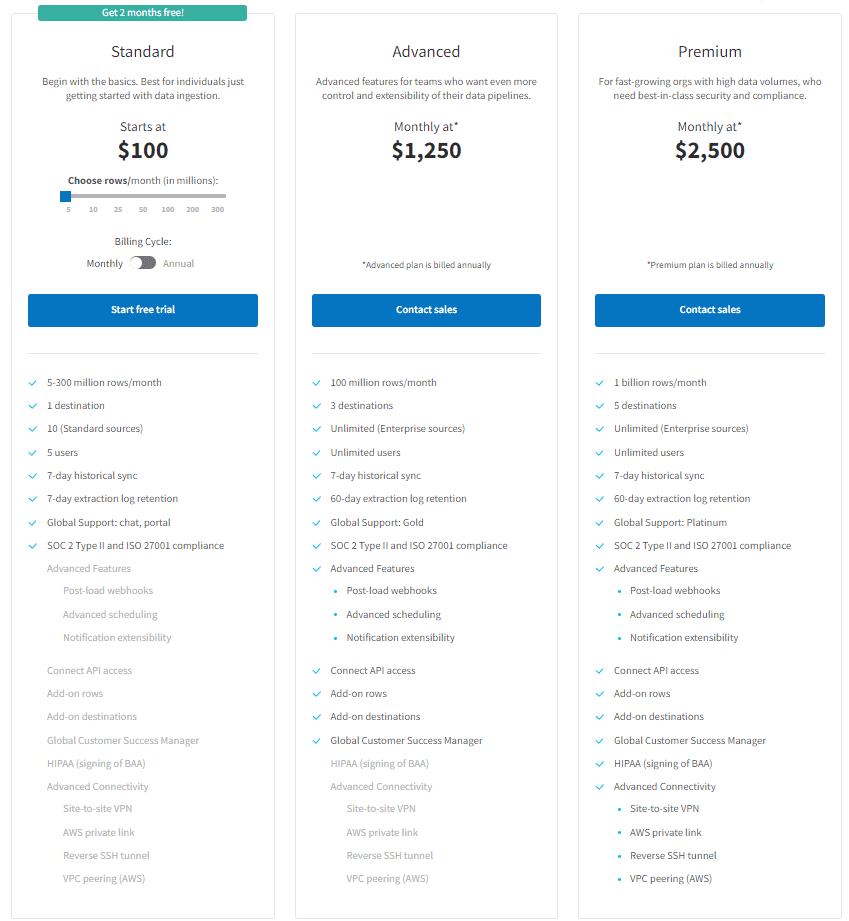Screen dimensions: 849x921
Task: Click checkmark beside "HIPAA (signing of BAA)" in Premium
Action: click(x=600, y=763)
